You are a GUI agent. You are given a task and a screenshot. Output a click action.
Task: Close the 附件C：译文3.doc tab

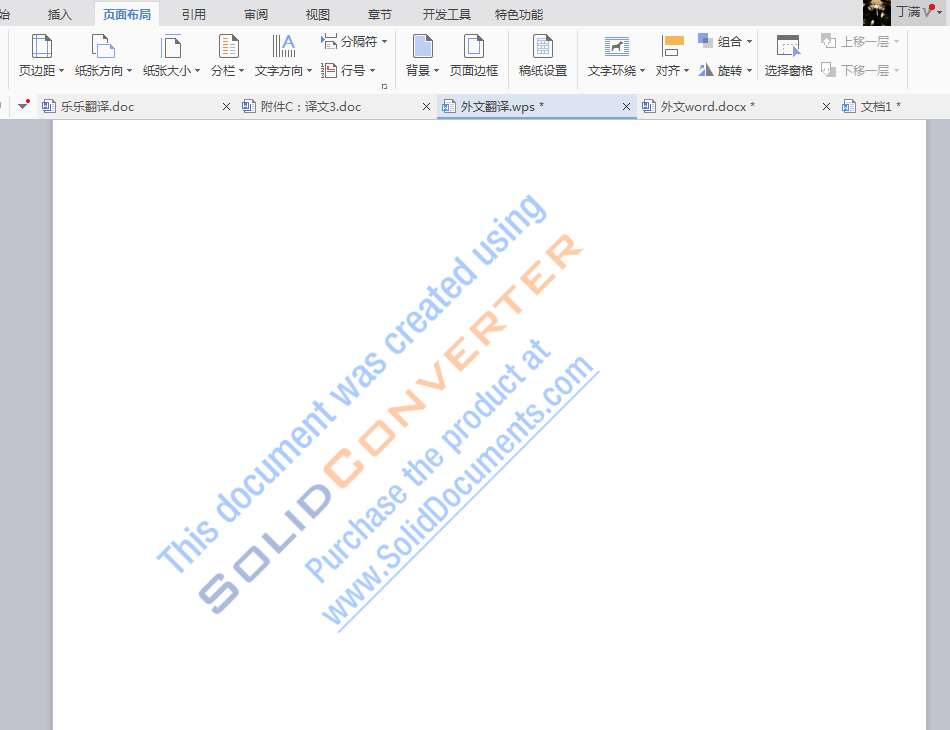click(x=426, y=107)
